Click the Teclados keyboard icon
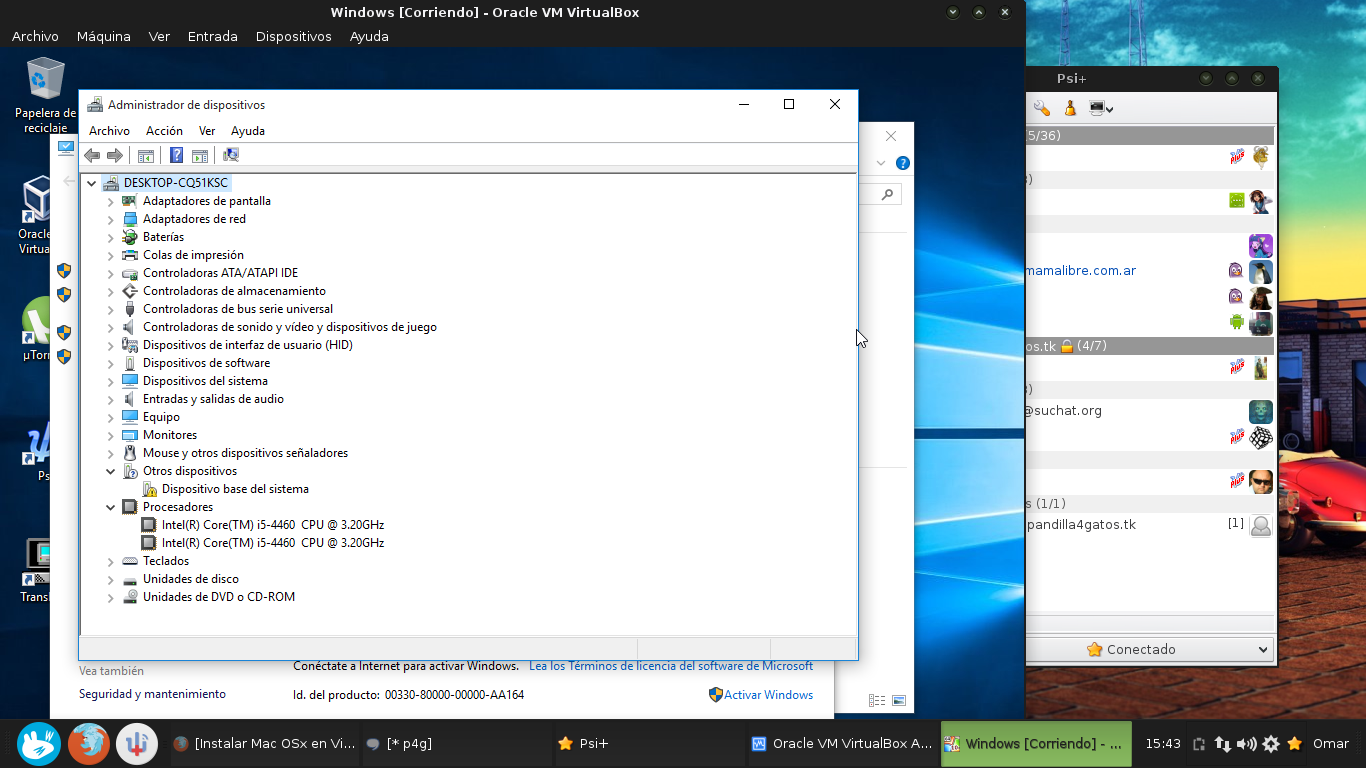Viewport: 1366px width, 768px height. pos(130,561)
